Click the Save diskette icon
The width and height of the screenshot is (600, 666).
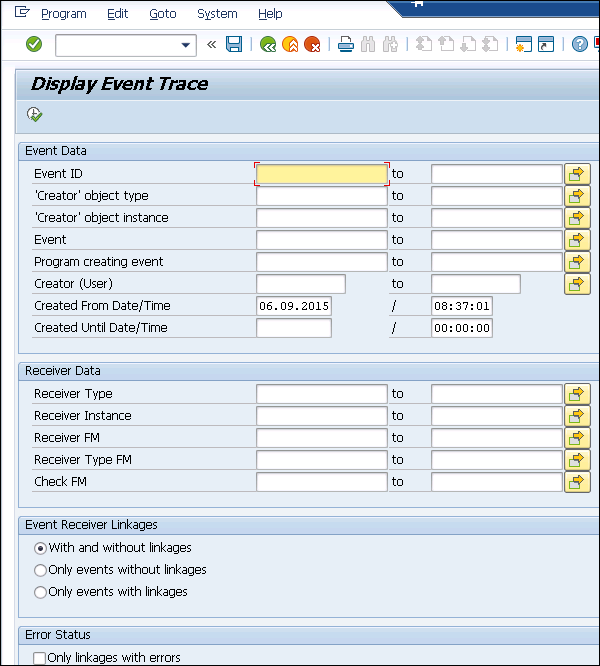click(x=234, y=44)
